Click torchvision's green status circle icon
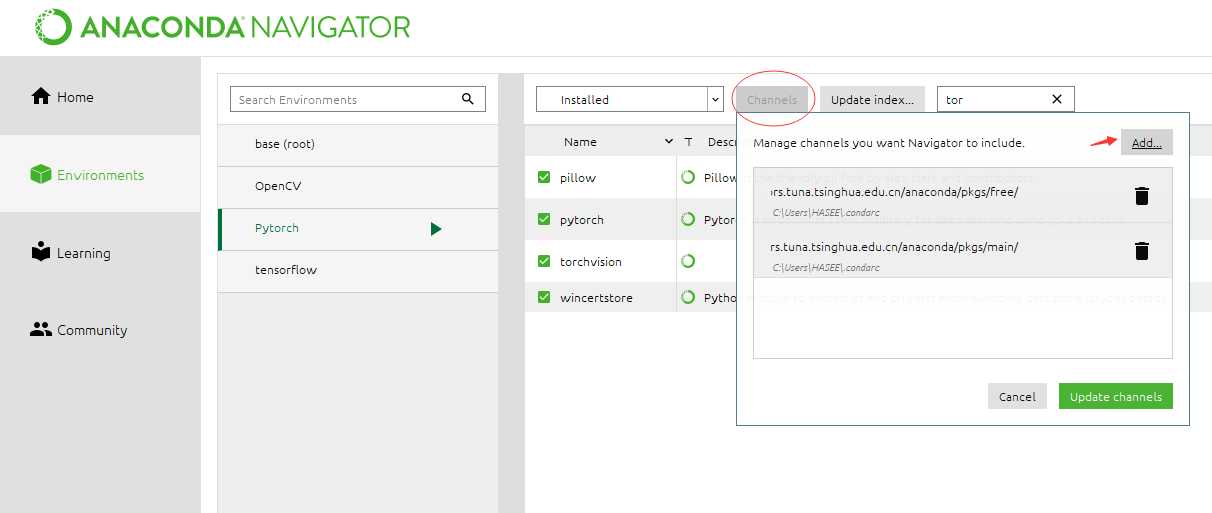 tap(688, 261)
